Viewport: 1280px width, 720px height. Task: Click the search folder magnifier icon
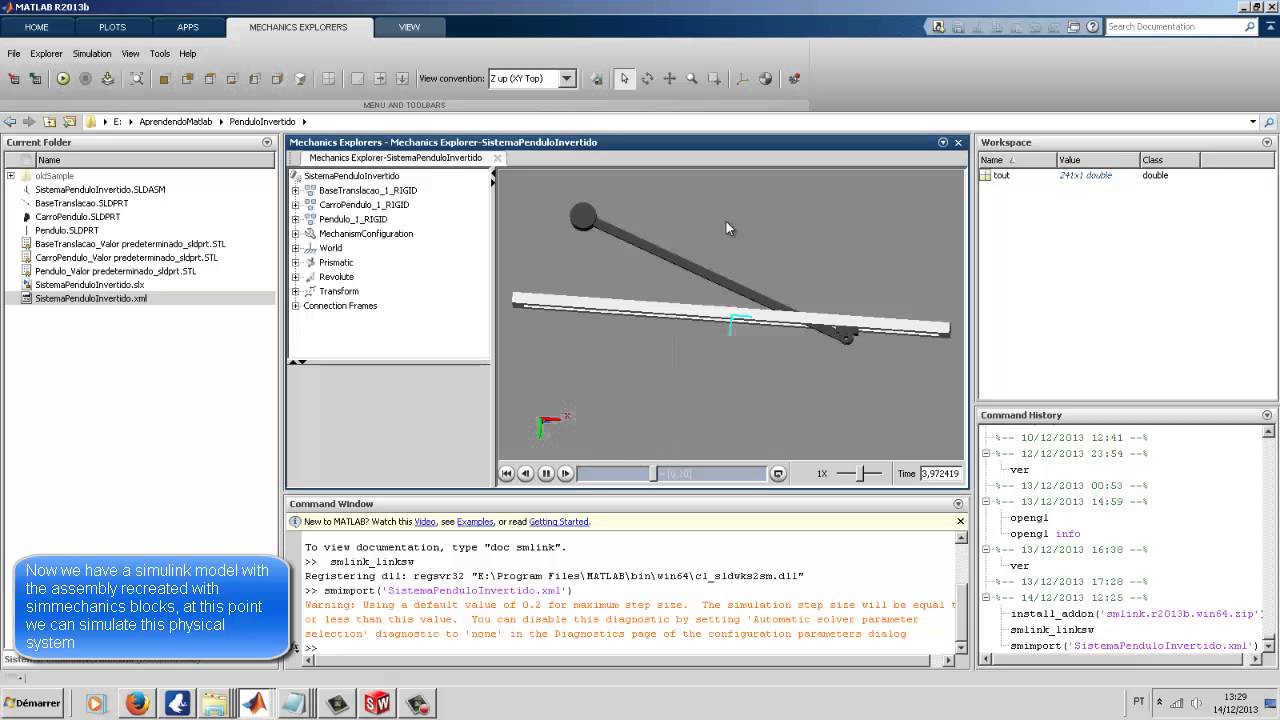click(x=1269, y=122)
